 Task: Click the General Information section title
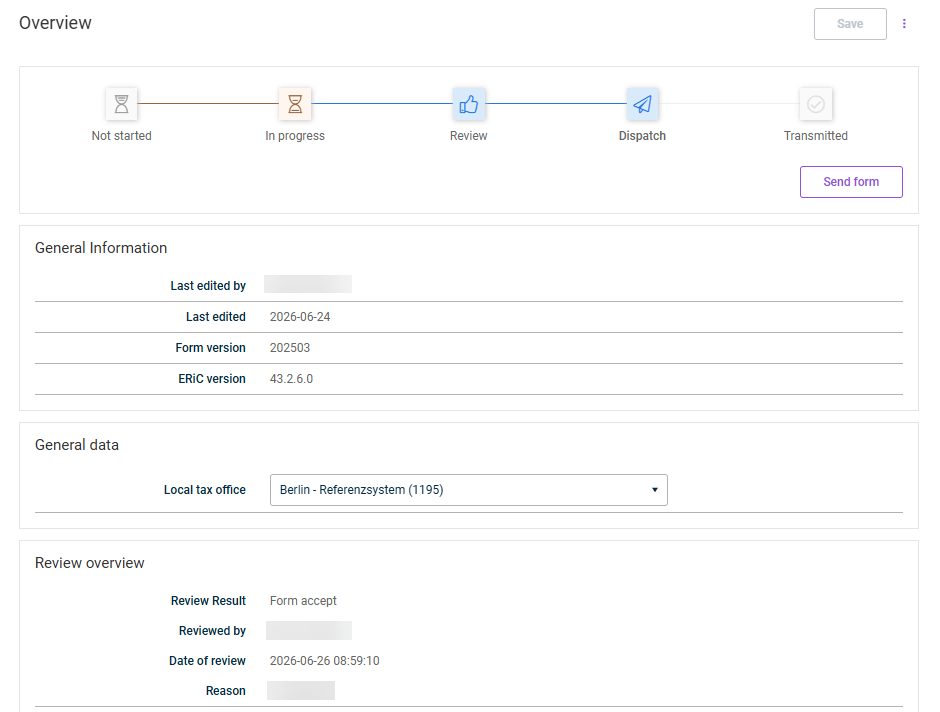(101, 248)
